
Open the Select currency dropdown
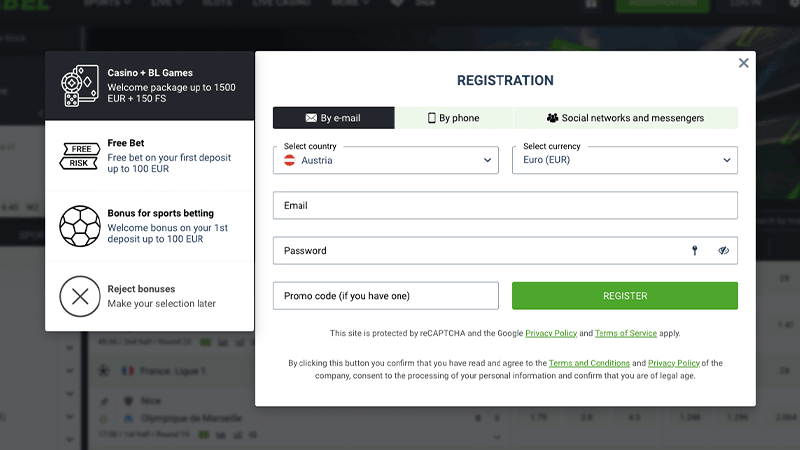[x=624, y=160]
